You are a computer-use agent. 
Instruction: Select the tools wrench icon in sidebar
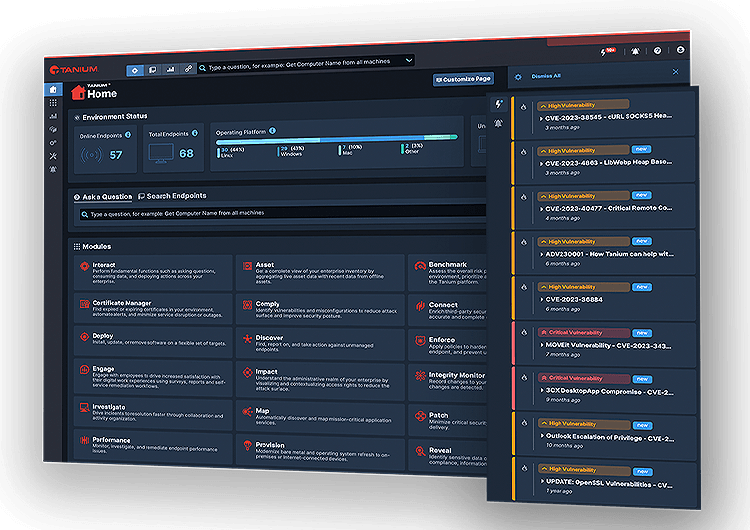pyautogui.click(x=53, y=156)
